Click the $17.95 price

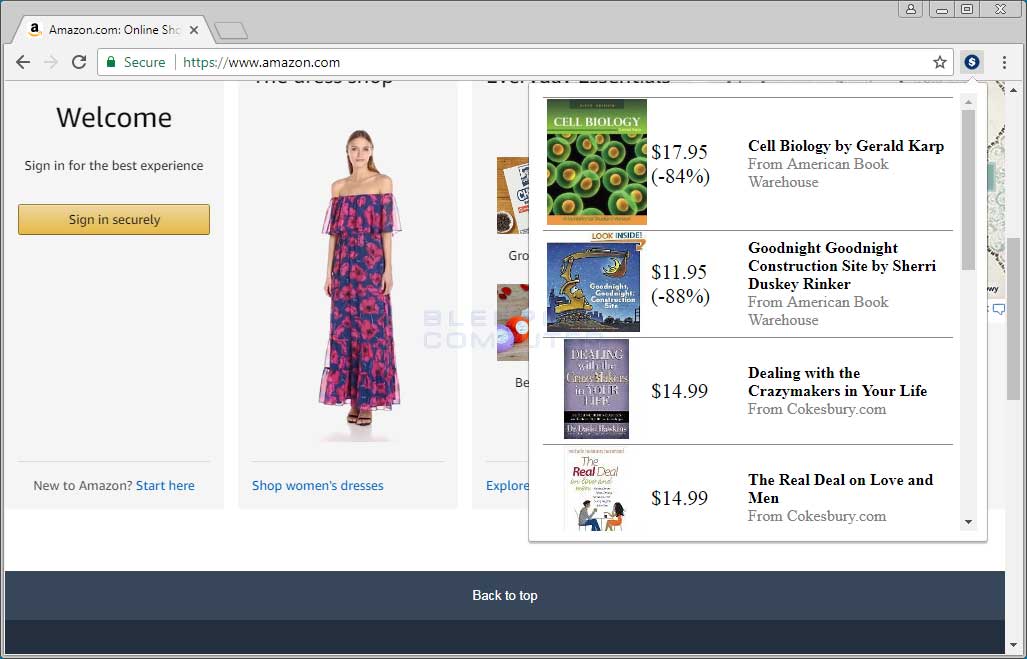pyautogui.click(x=679, y=152)
